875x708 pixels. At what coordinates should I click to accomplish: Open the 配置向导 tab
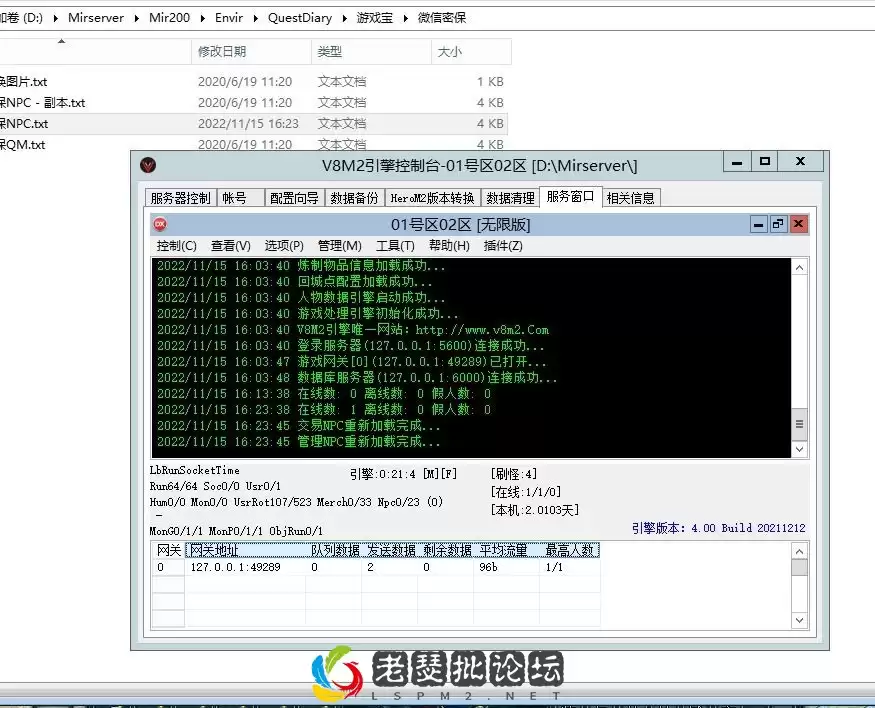click(x=294, y=198)
